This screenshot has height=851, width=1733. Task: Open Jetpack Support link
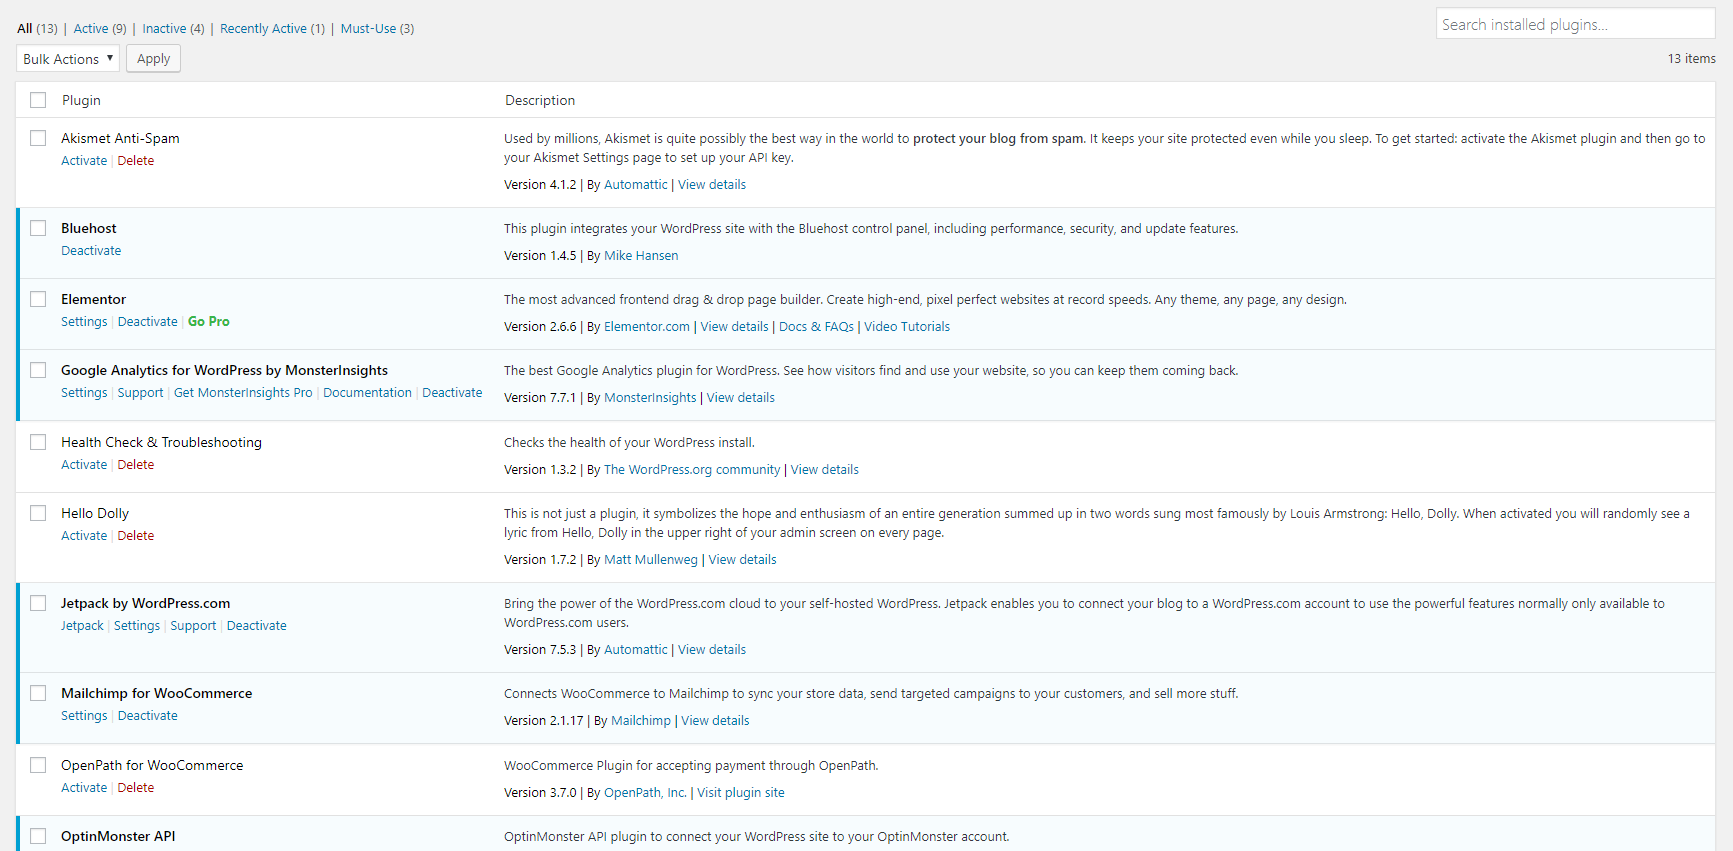(193, 626)
